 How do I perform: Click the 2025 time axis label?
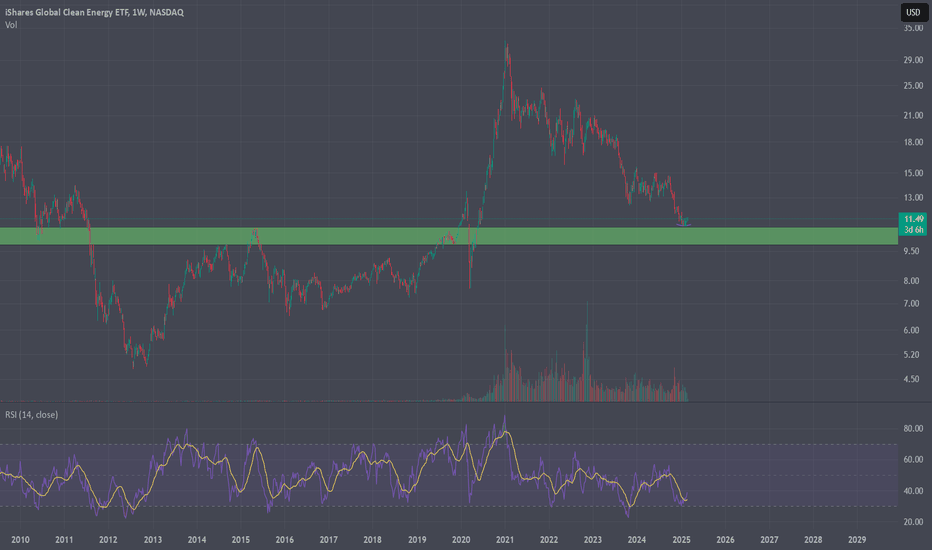click(x=681, y=540)
